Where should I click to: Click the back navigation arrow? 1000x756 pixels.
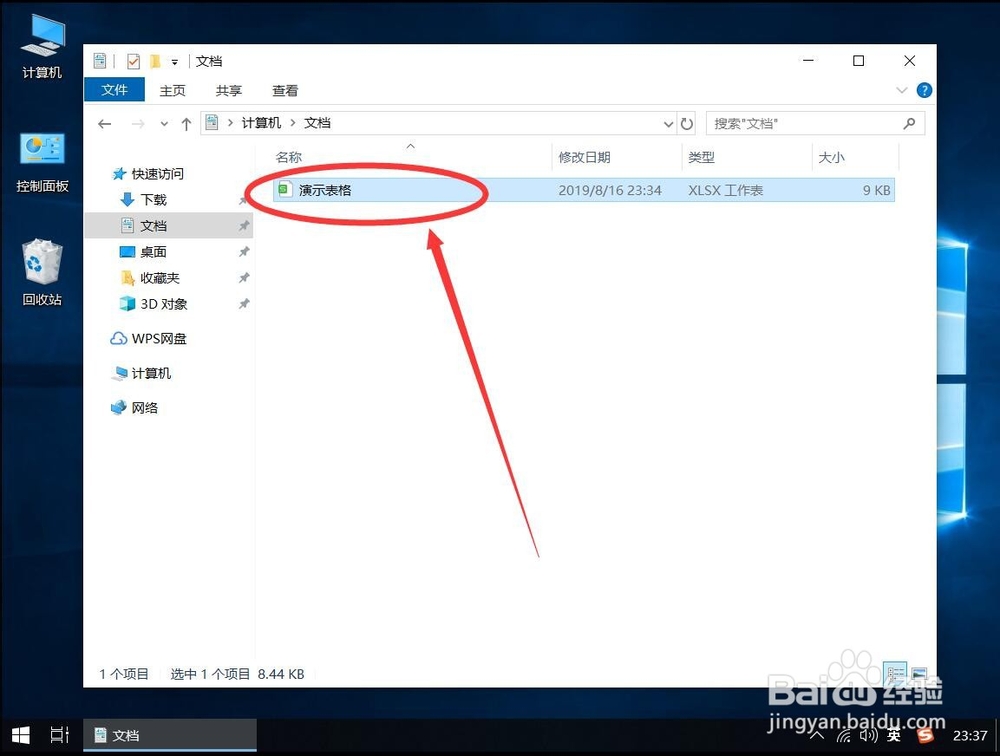[x=105, y=122]
